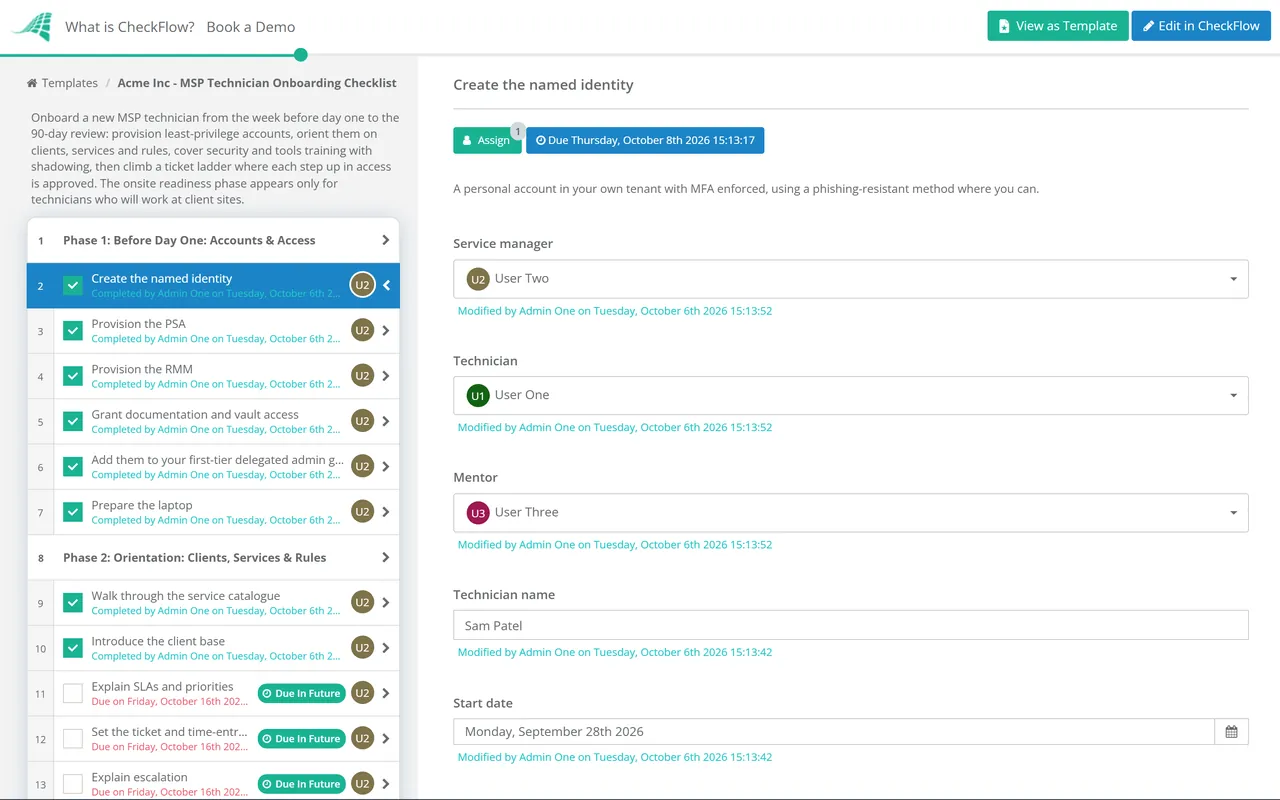Image resolution: width=1280 pixels, height=800 pixels.
Task: Click the Start date input field
Action: (x=834, y=732)
